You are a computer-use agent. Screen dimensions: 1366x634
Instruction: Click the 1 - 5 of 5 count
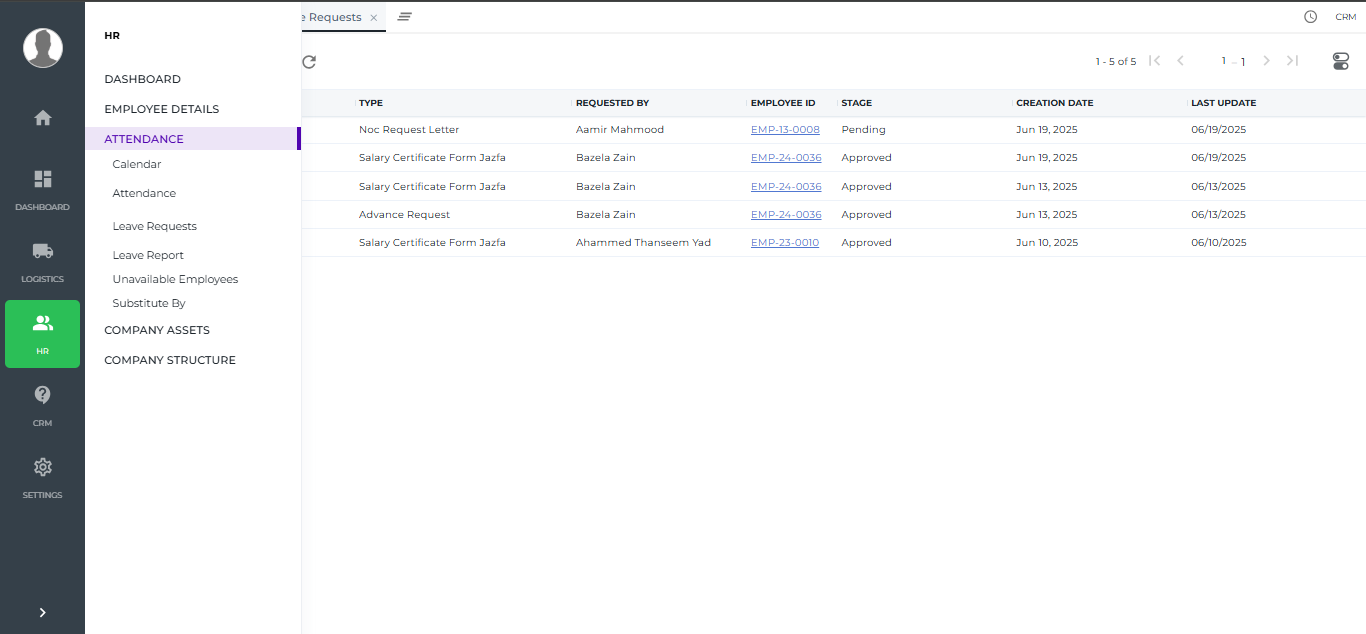coord(1116,62)
